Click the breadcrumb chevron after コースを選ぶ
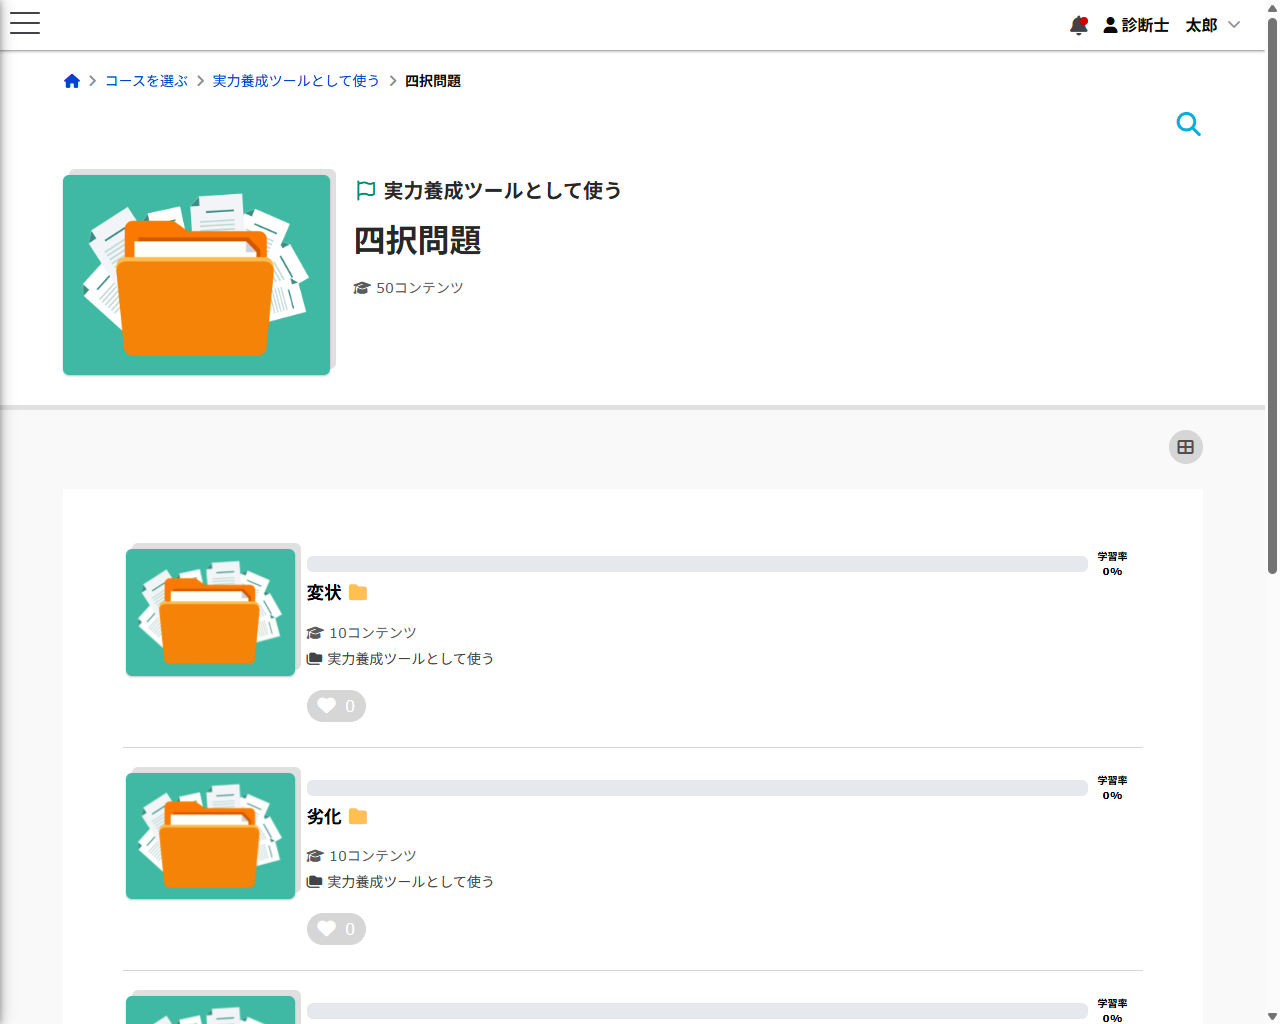This screenshot has width=1280, height=1024. point(198,81)
